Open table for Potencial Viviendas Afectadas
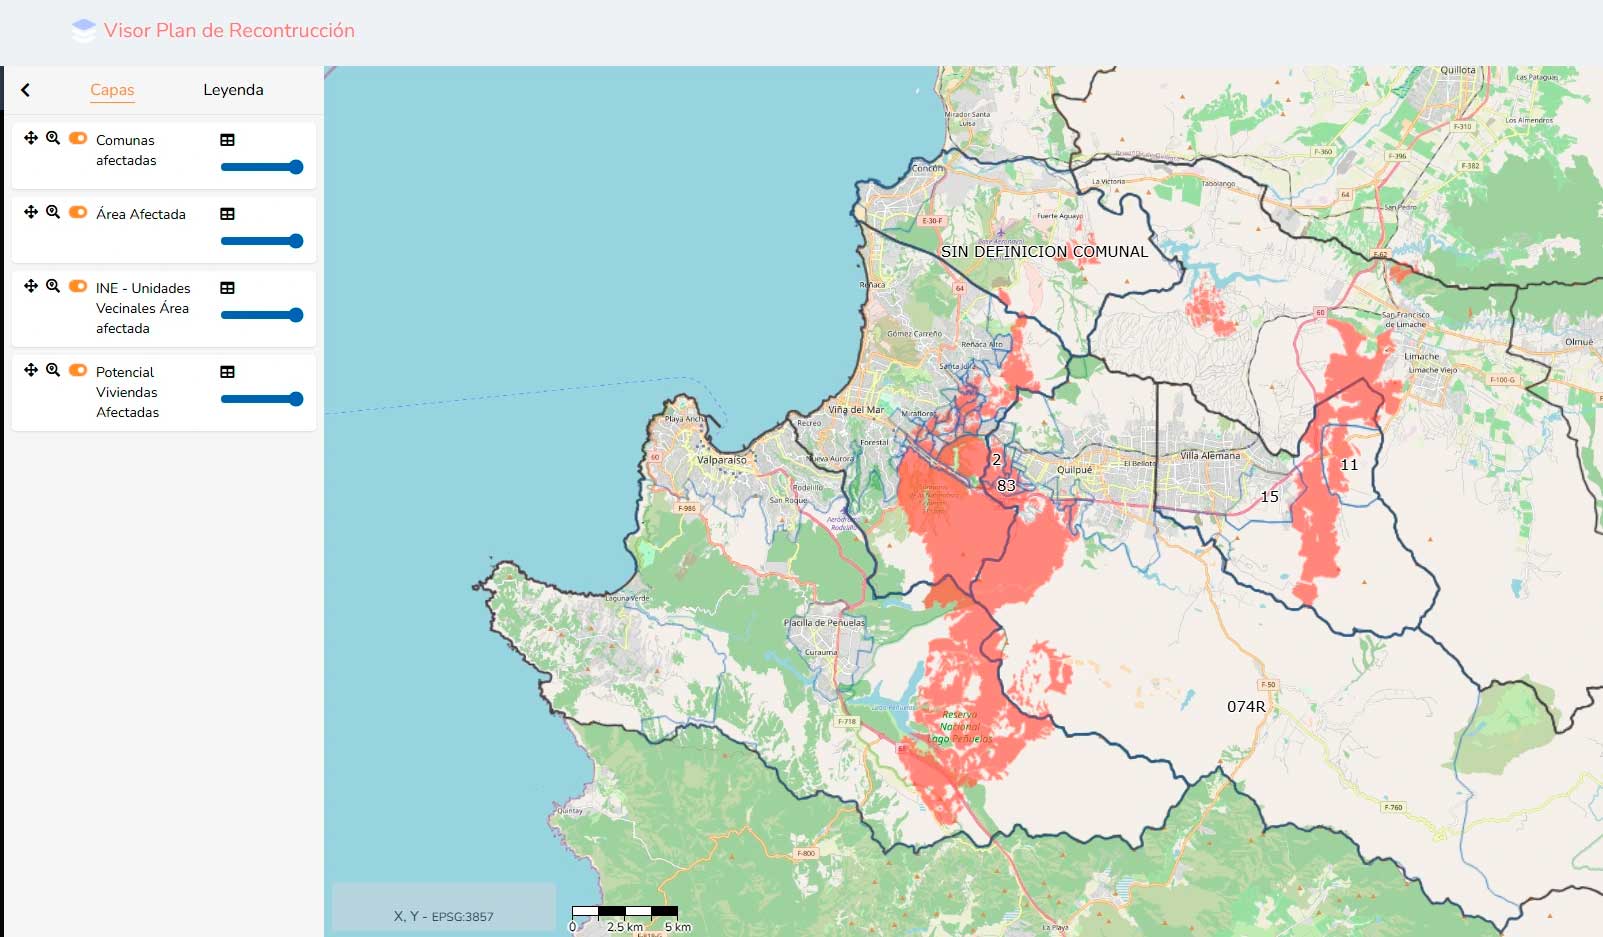1603x937 pixels. coord(227,372)
